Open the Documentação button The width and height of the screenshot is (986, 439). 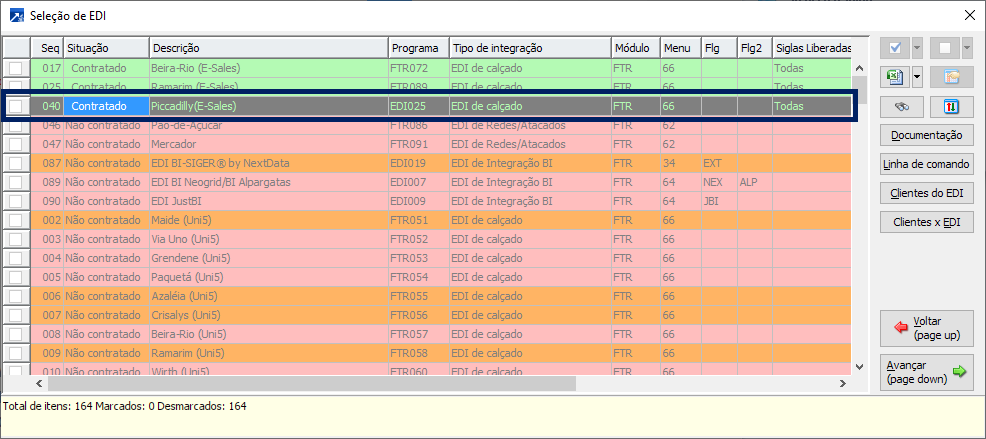click(x=927, y=135)
